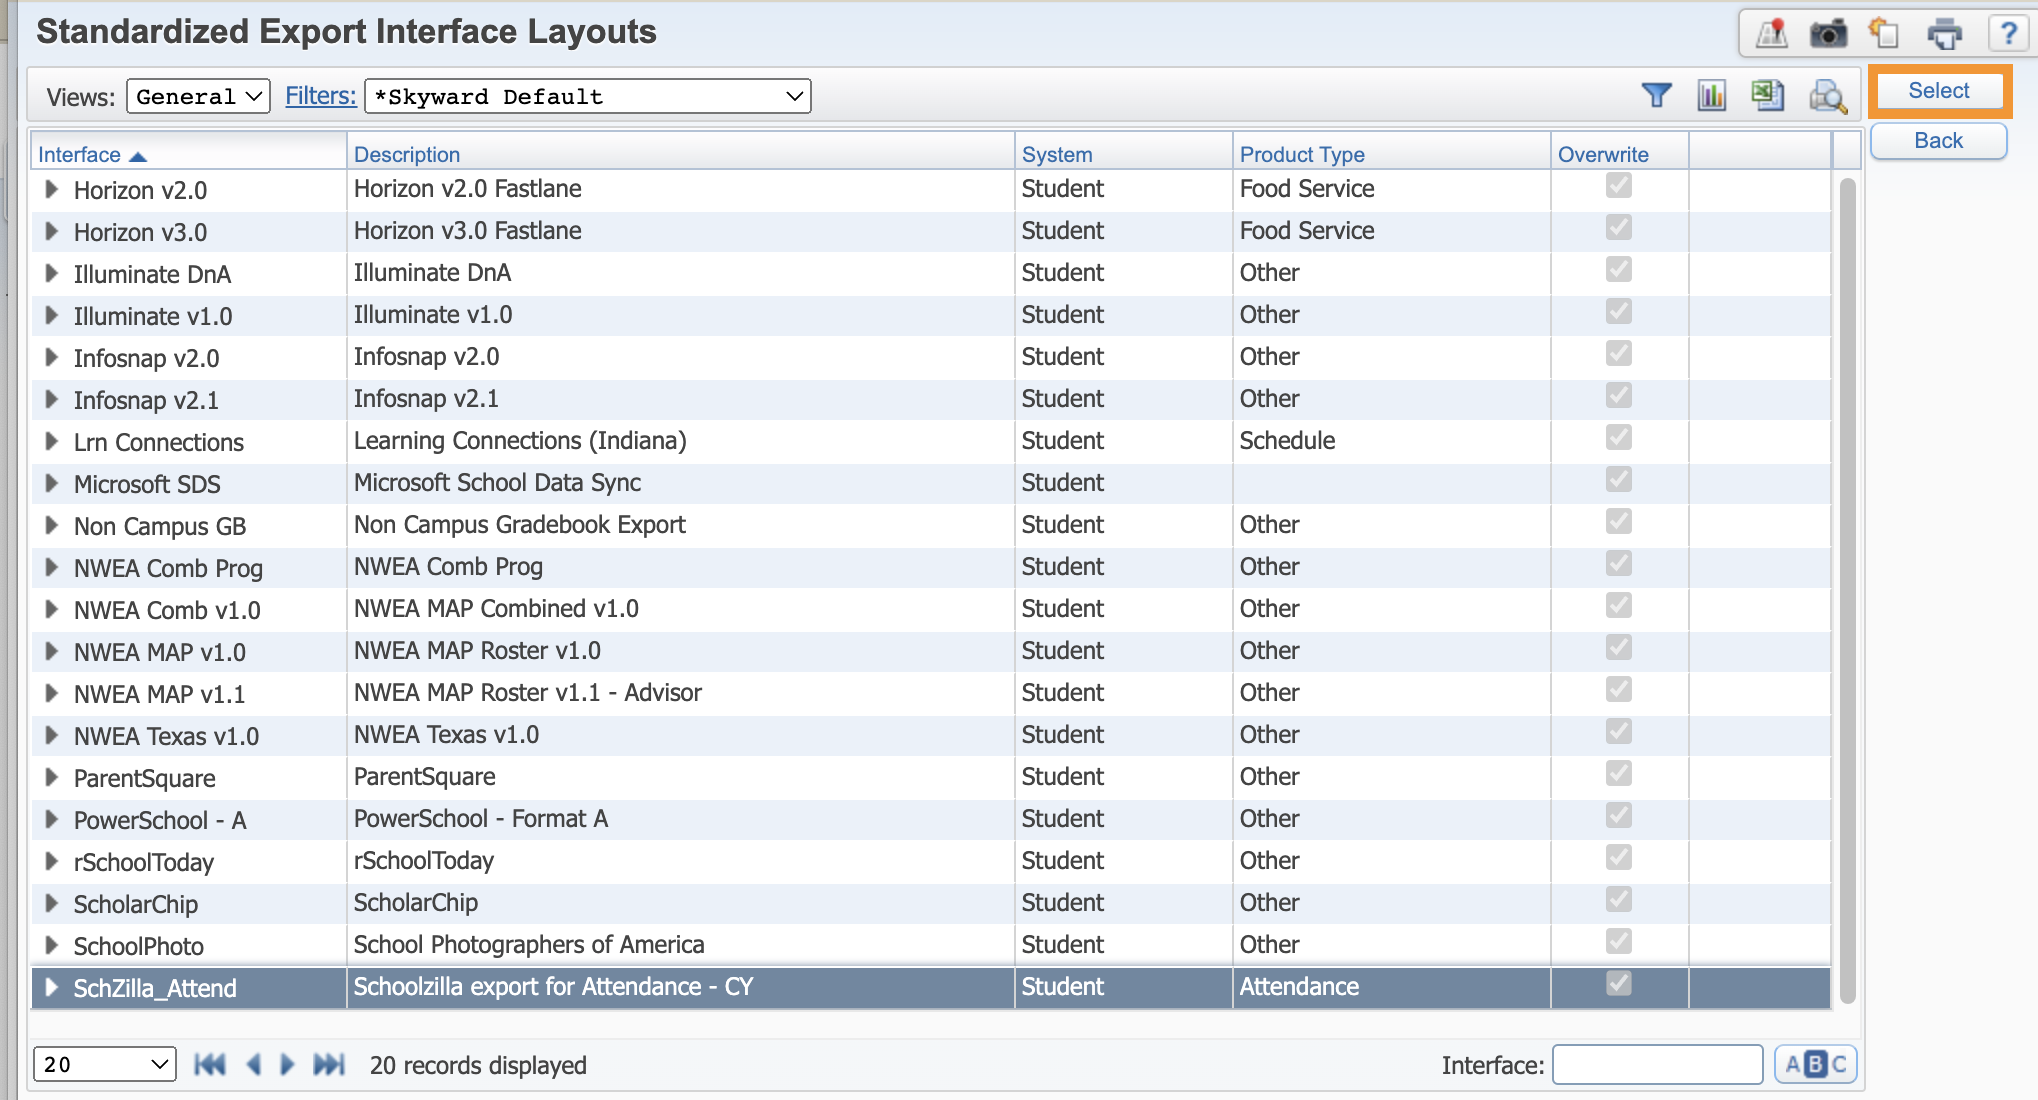Sort by the Product Type column header
Viewport: 2038px width, 1100px height.
point(1302,155)
